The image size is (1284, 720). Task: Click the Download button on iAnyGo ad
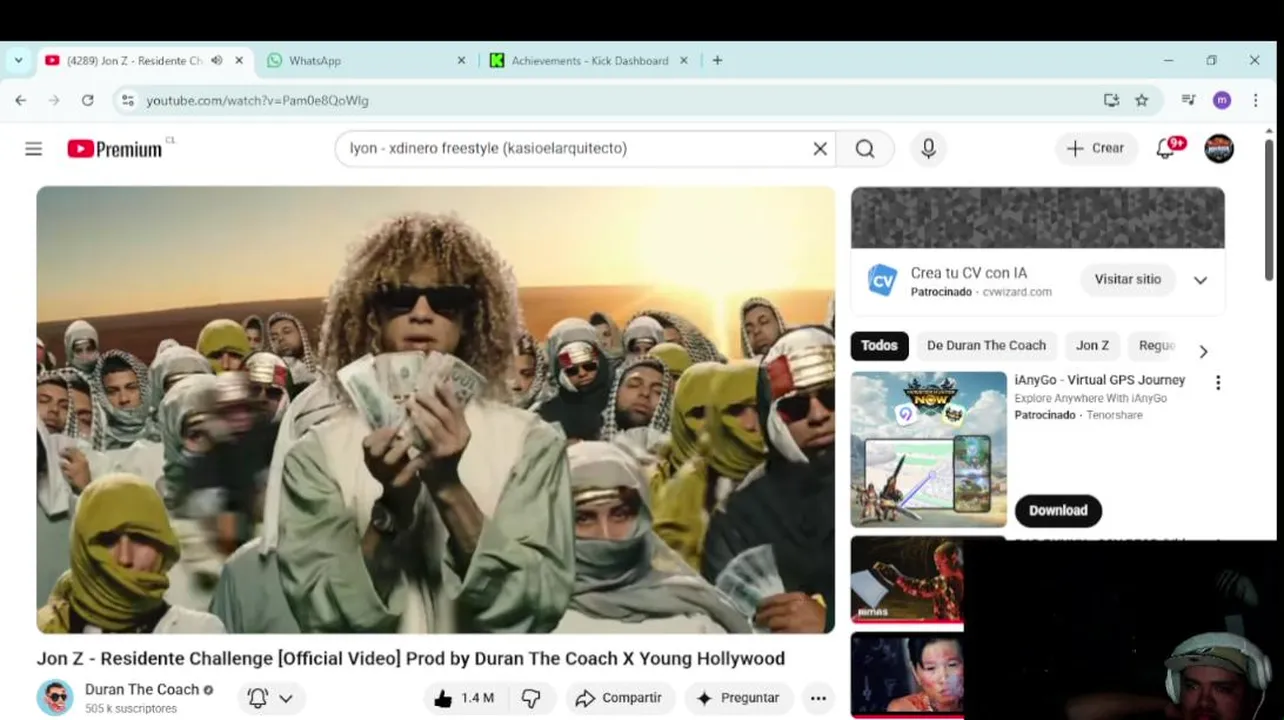pos(1058,511)
